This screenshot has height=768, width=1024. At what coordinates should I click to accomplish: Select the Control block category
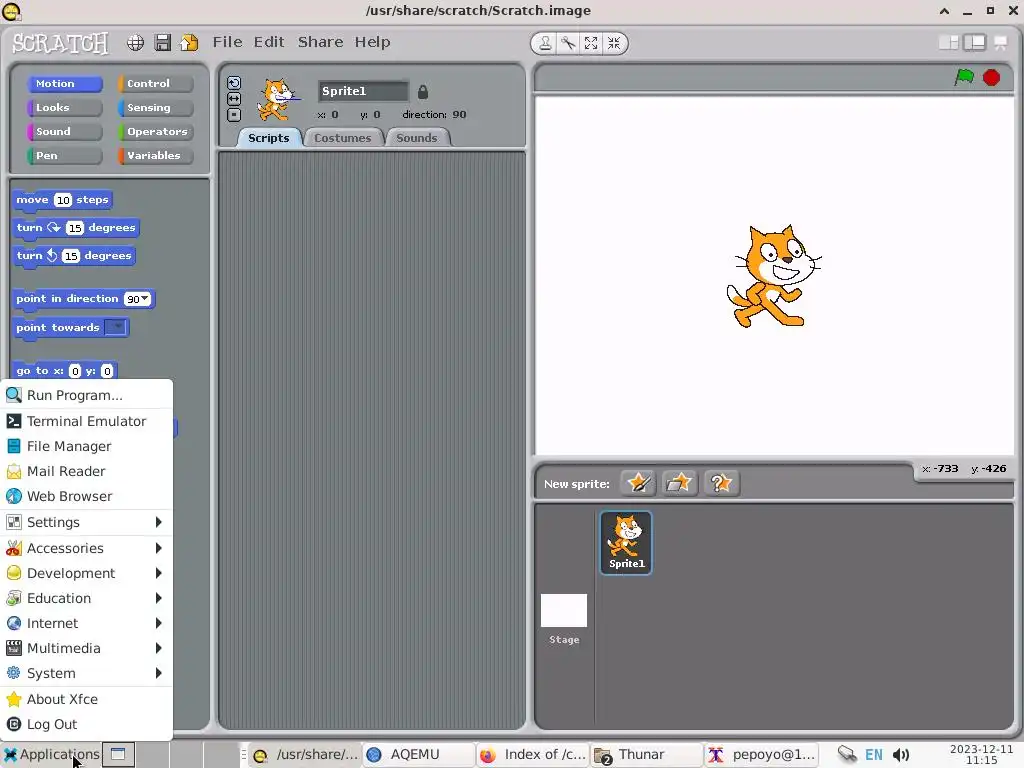[155, 84]
